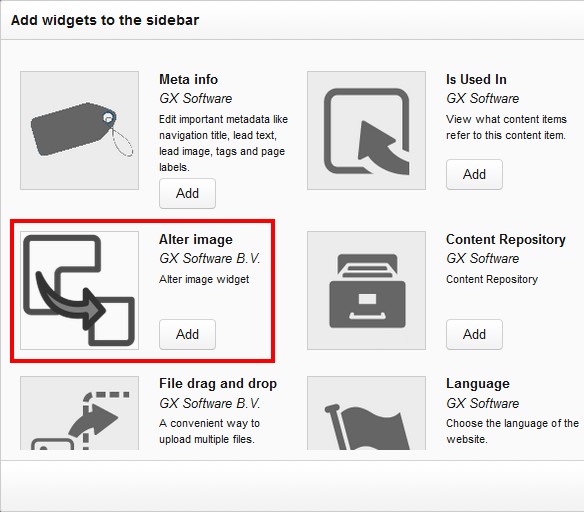Screen dimensions: 584x512
Task: Add the Meta info widget
Action: click(187, 193)
